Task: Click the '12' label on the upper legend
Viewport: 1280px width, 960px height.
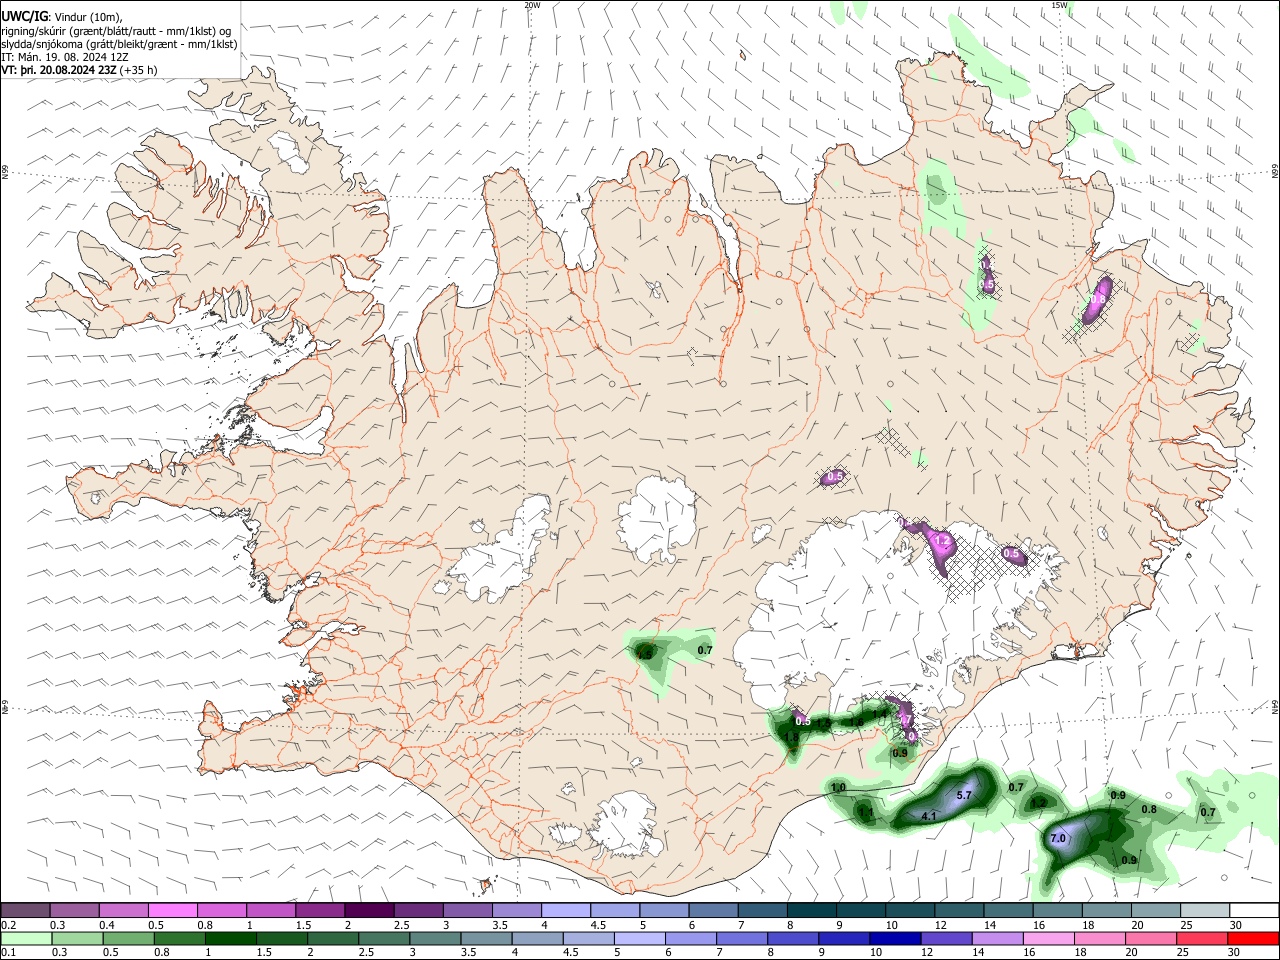Action: 940,925
